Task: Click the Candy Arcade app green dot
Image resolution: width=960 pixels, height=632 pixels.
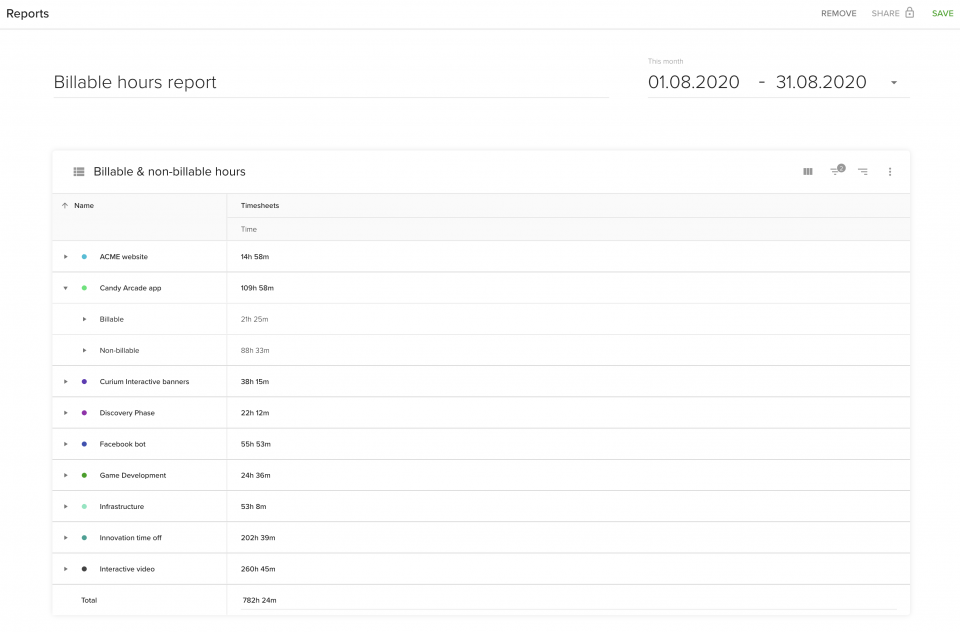Action: [x=84, y=288]
